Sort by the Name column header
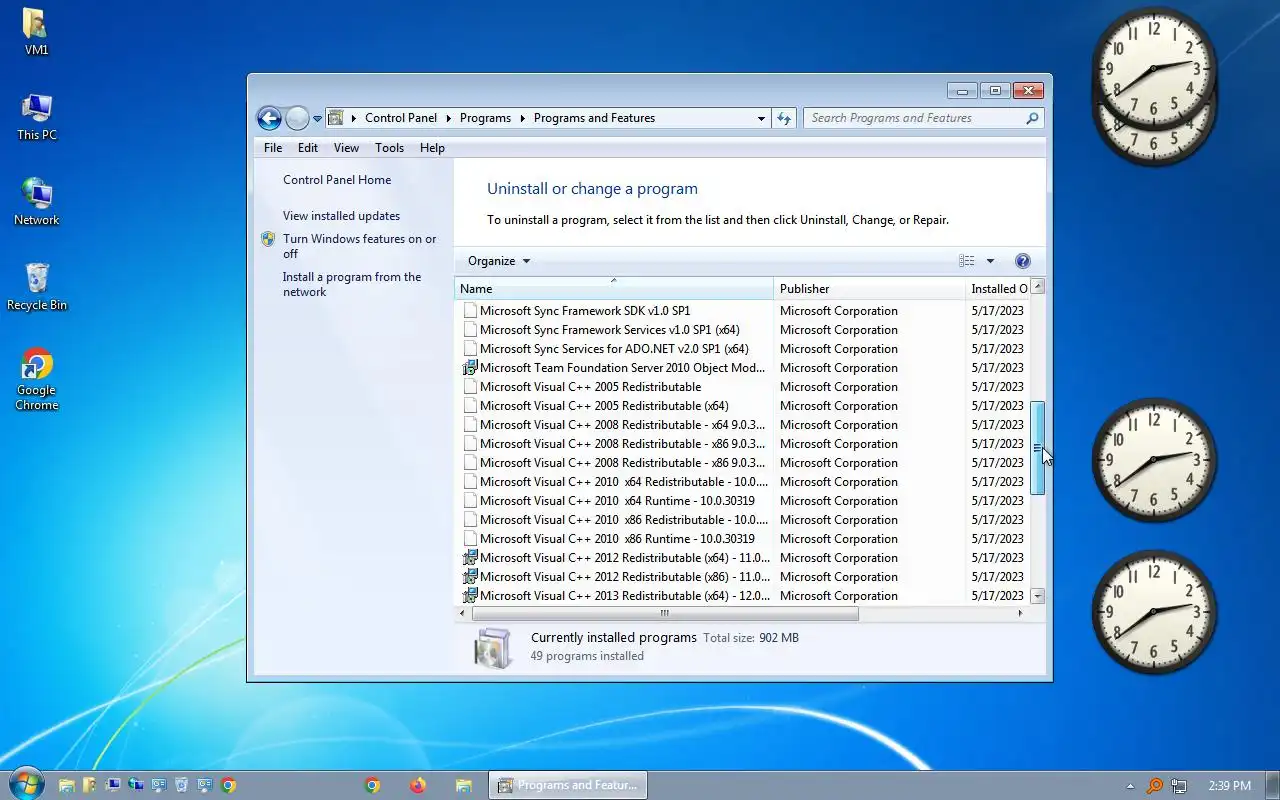1280x800 pixels. [614, 289]
